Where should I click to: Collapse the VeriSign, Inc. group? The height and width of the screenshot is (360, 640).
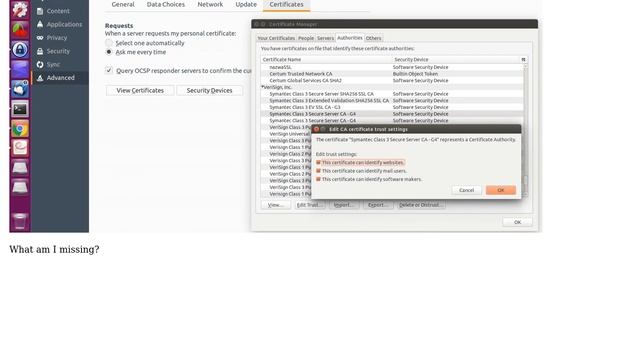262,87
